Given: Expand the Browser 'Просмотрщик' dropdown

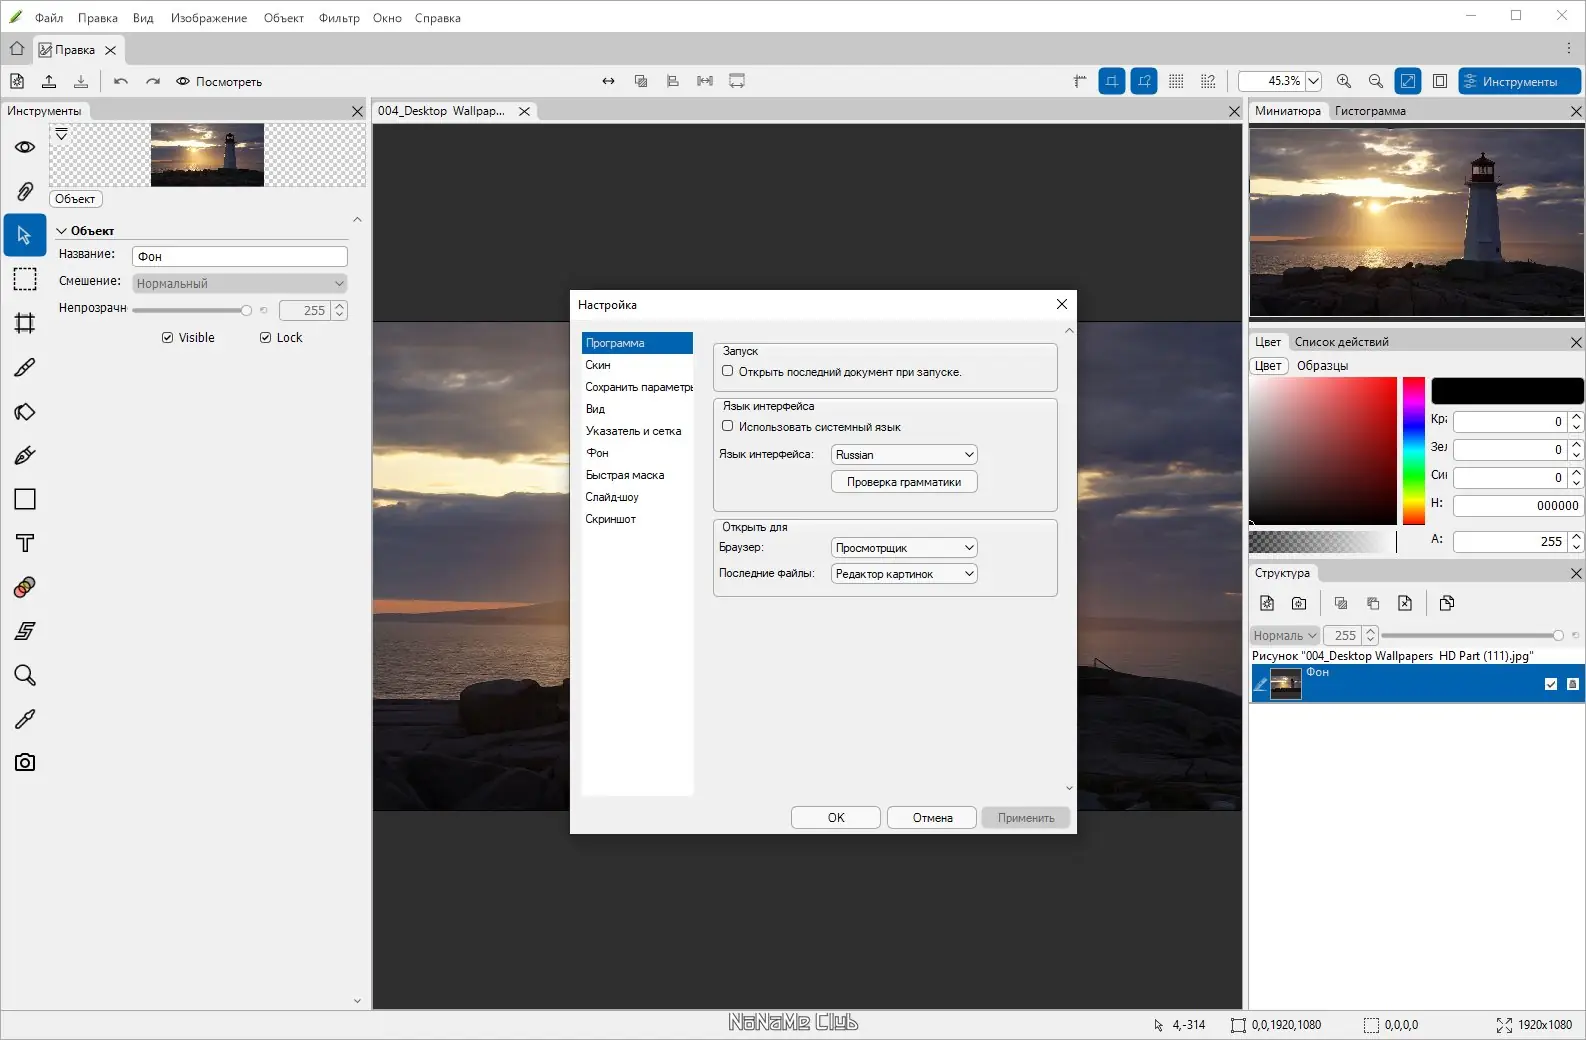Looking at the screenshot, I should 904,548.
